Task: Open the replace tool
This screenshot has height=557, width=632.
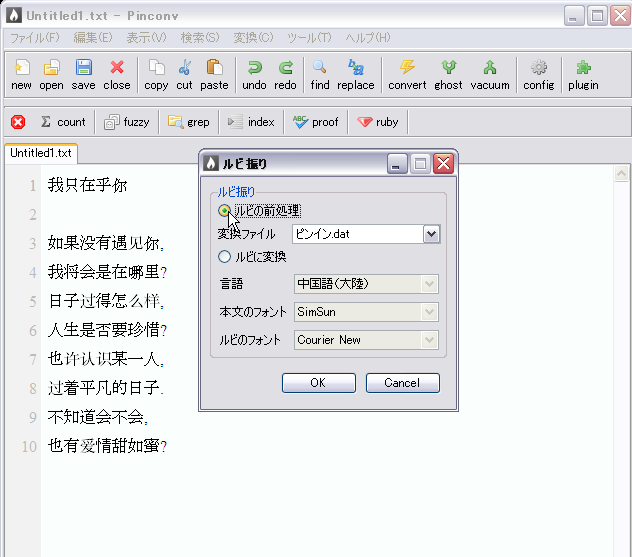Action: 356,75
